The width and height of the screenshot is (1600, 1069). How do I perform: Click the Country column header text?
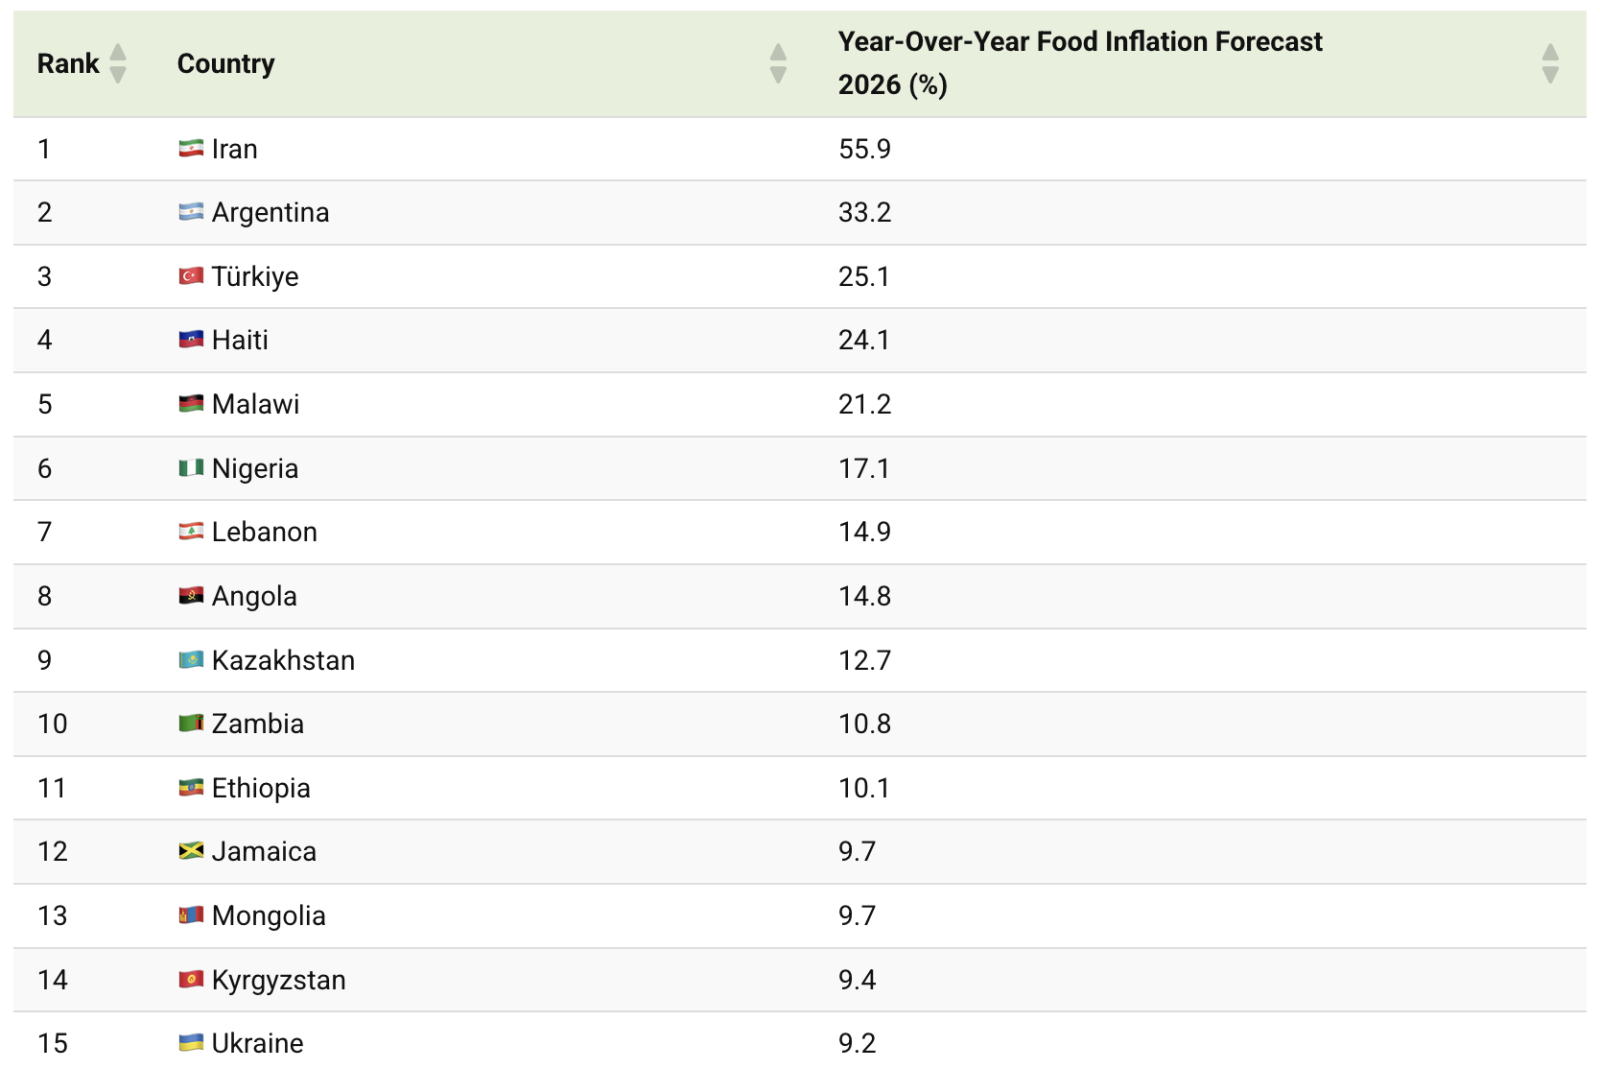[226, 64]
